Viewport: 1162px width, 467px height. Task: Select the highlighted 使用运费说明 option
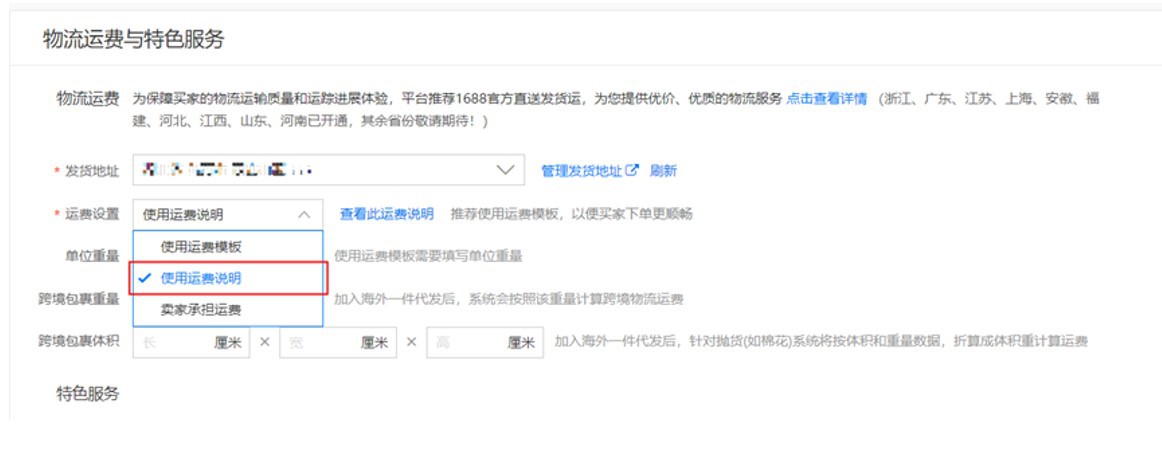(x=201, y=278)
